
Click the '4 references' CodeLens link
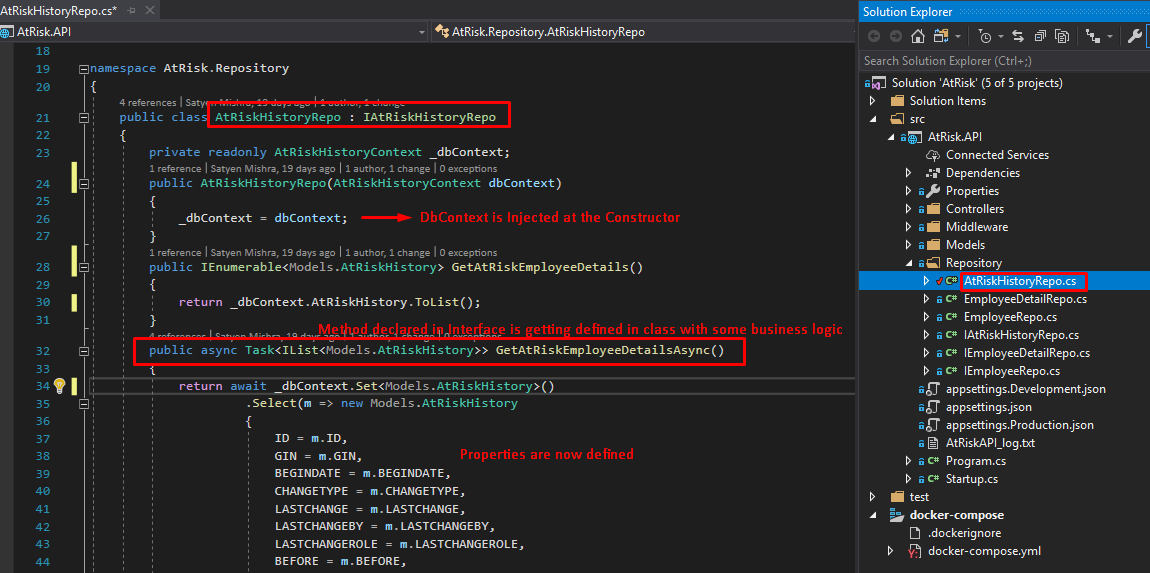click(x=147, y=102)
